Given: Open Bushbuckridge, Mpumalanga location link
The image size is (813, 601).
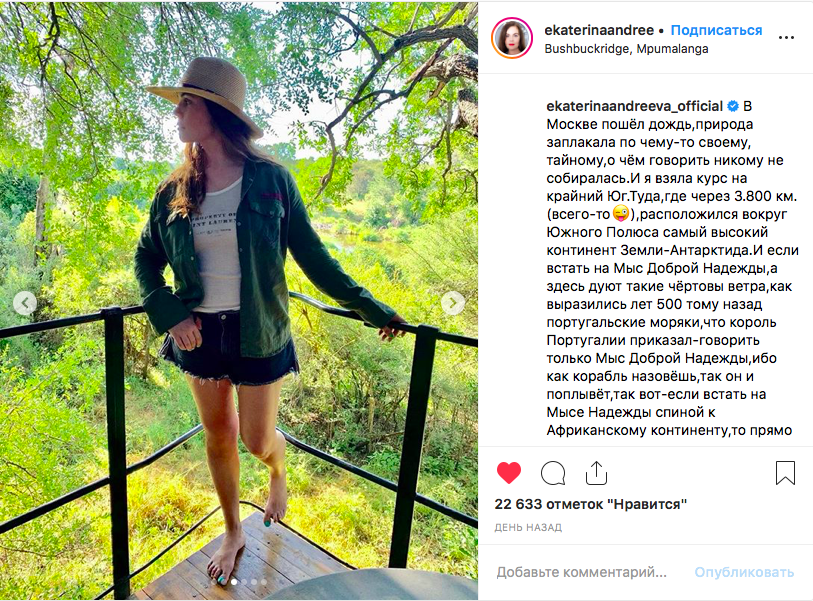Looking at the screenshot, I should (x=626, y=49).
